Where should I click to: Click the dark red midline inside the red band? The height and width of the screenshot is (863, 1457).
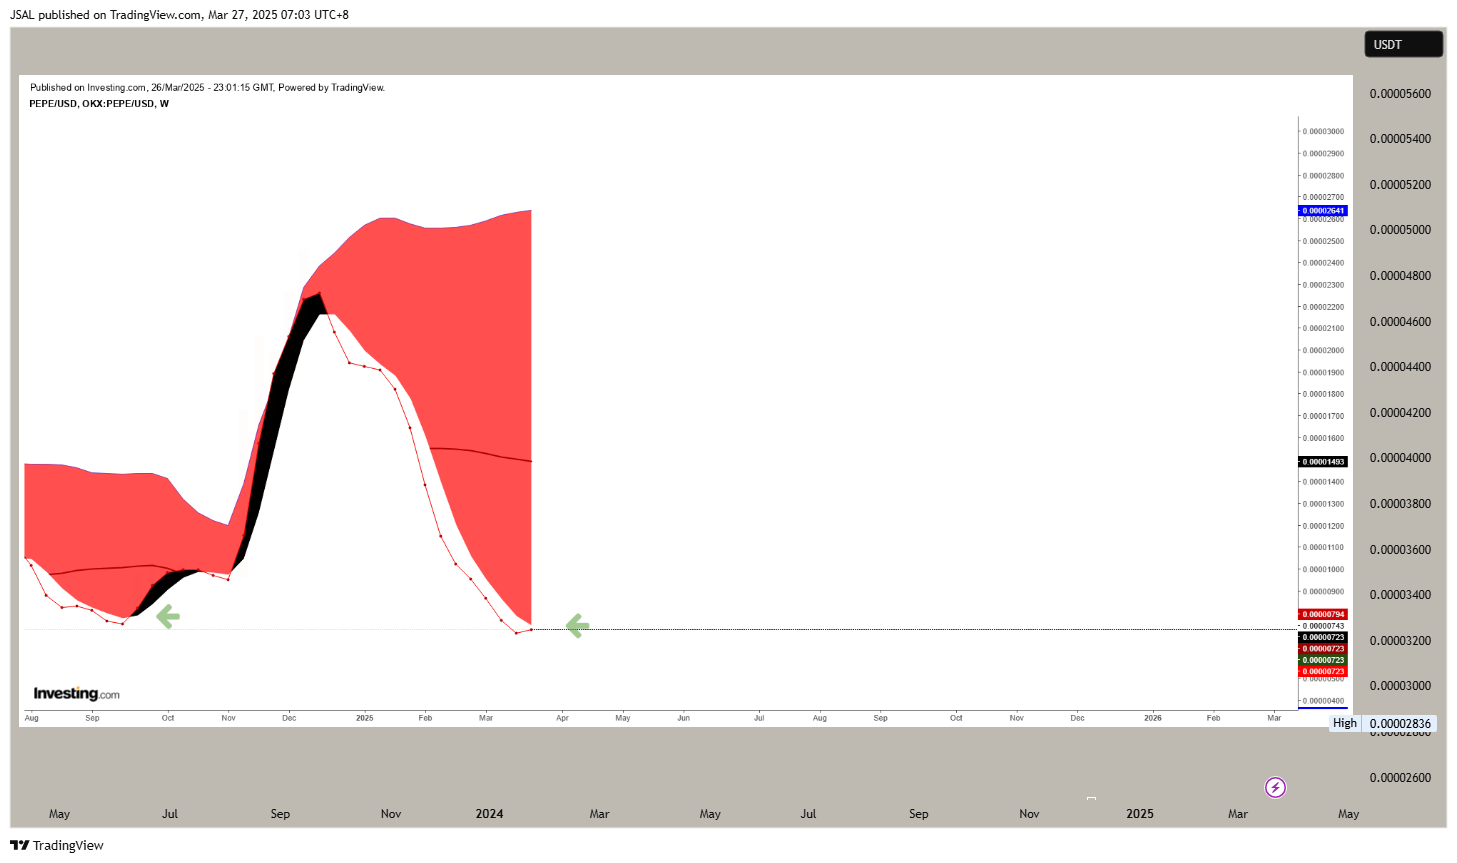[x=480, y=453]
